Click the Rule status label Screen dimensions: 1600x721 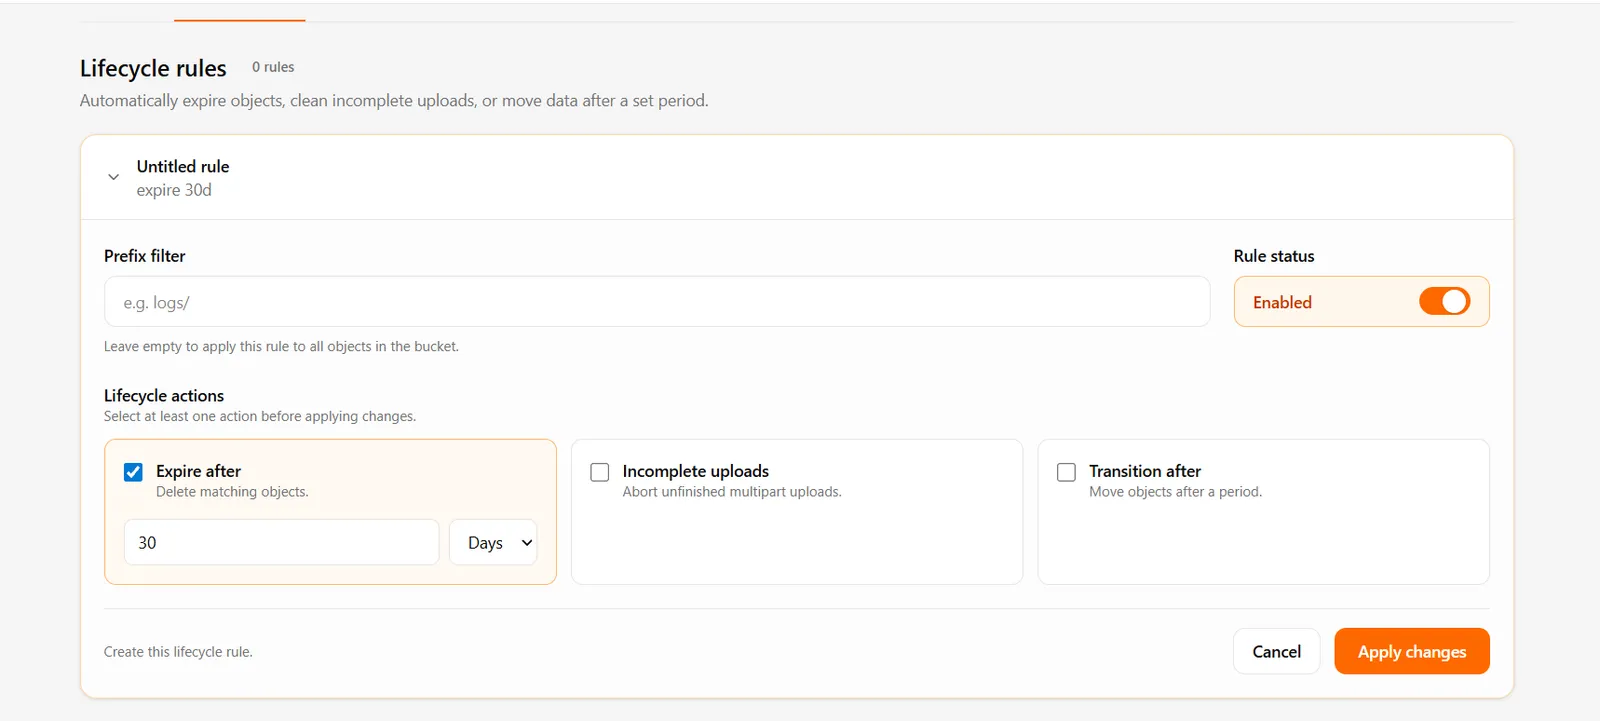(x=1274, y=256)
